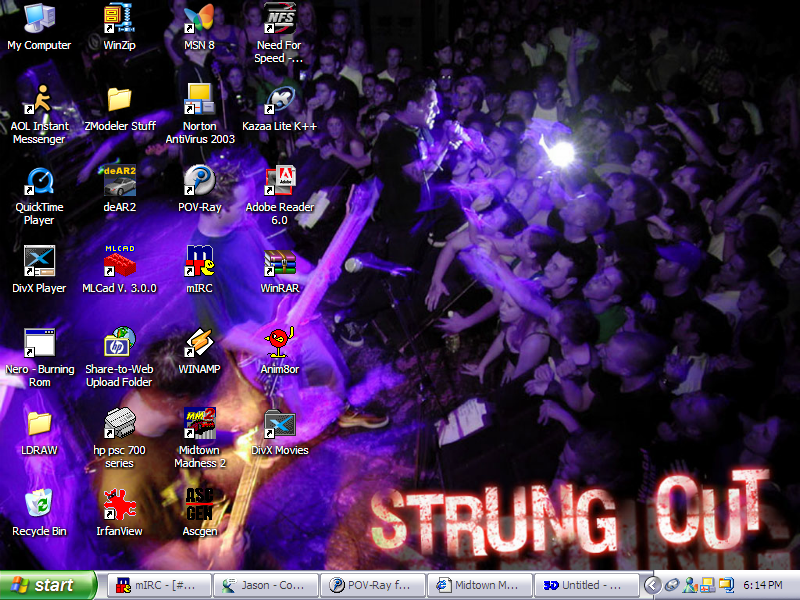Click the WINAMP desktop shortcut
Image resolution: width=800 pixels, height=600 pixels.
pyautogui.click(x=199, y=343)
